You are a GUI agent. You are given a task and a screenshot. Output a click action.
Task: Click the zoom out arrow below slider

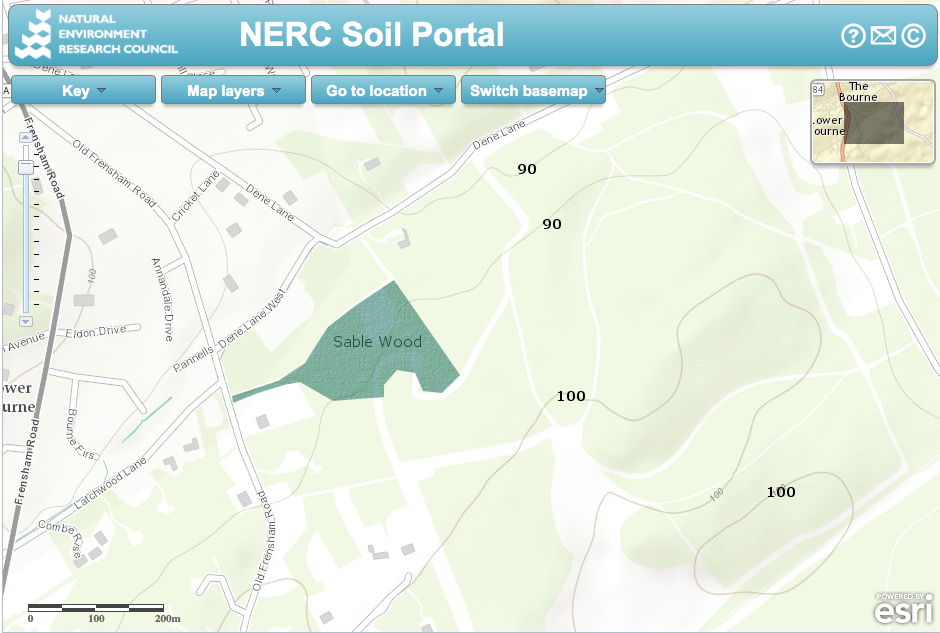(x=26, y=321)
